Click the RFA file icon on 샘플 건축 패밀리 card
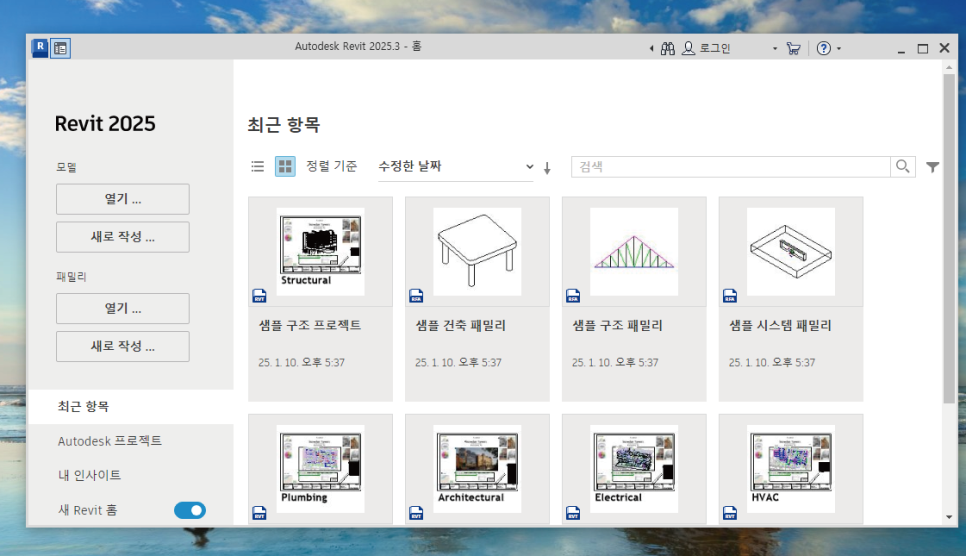The image size is (966, 556). click(416, 296)
